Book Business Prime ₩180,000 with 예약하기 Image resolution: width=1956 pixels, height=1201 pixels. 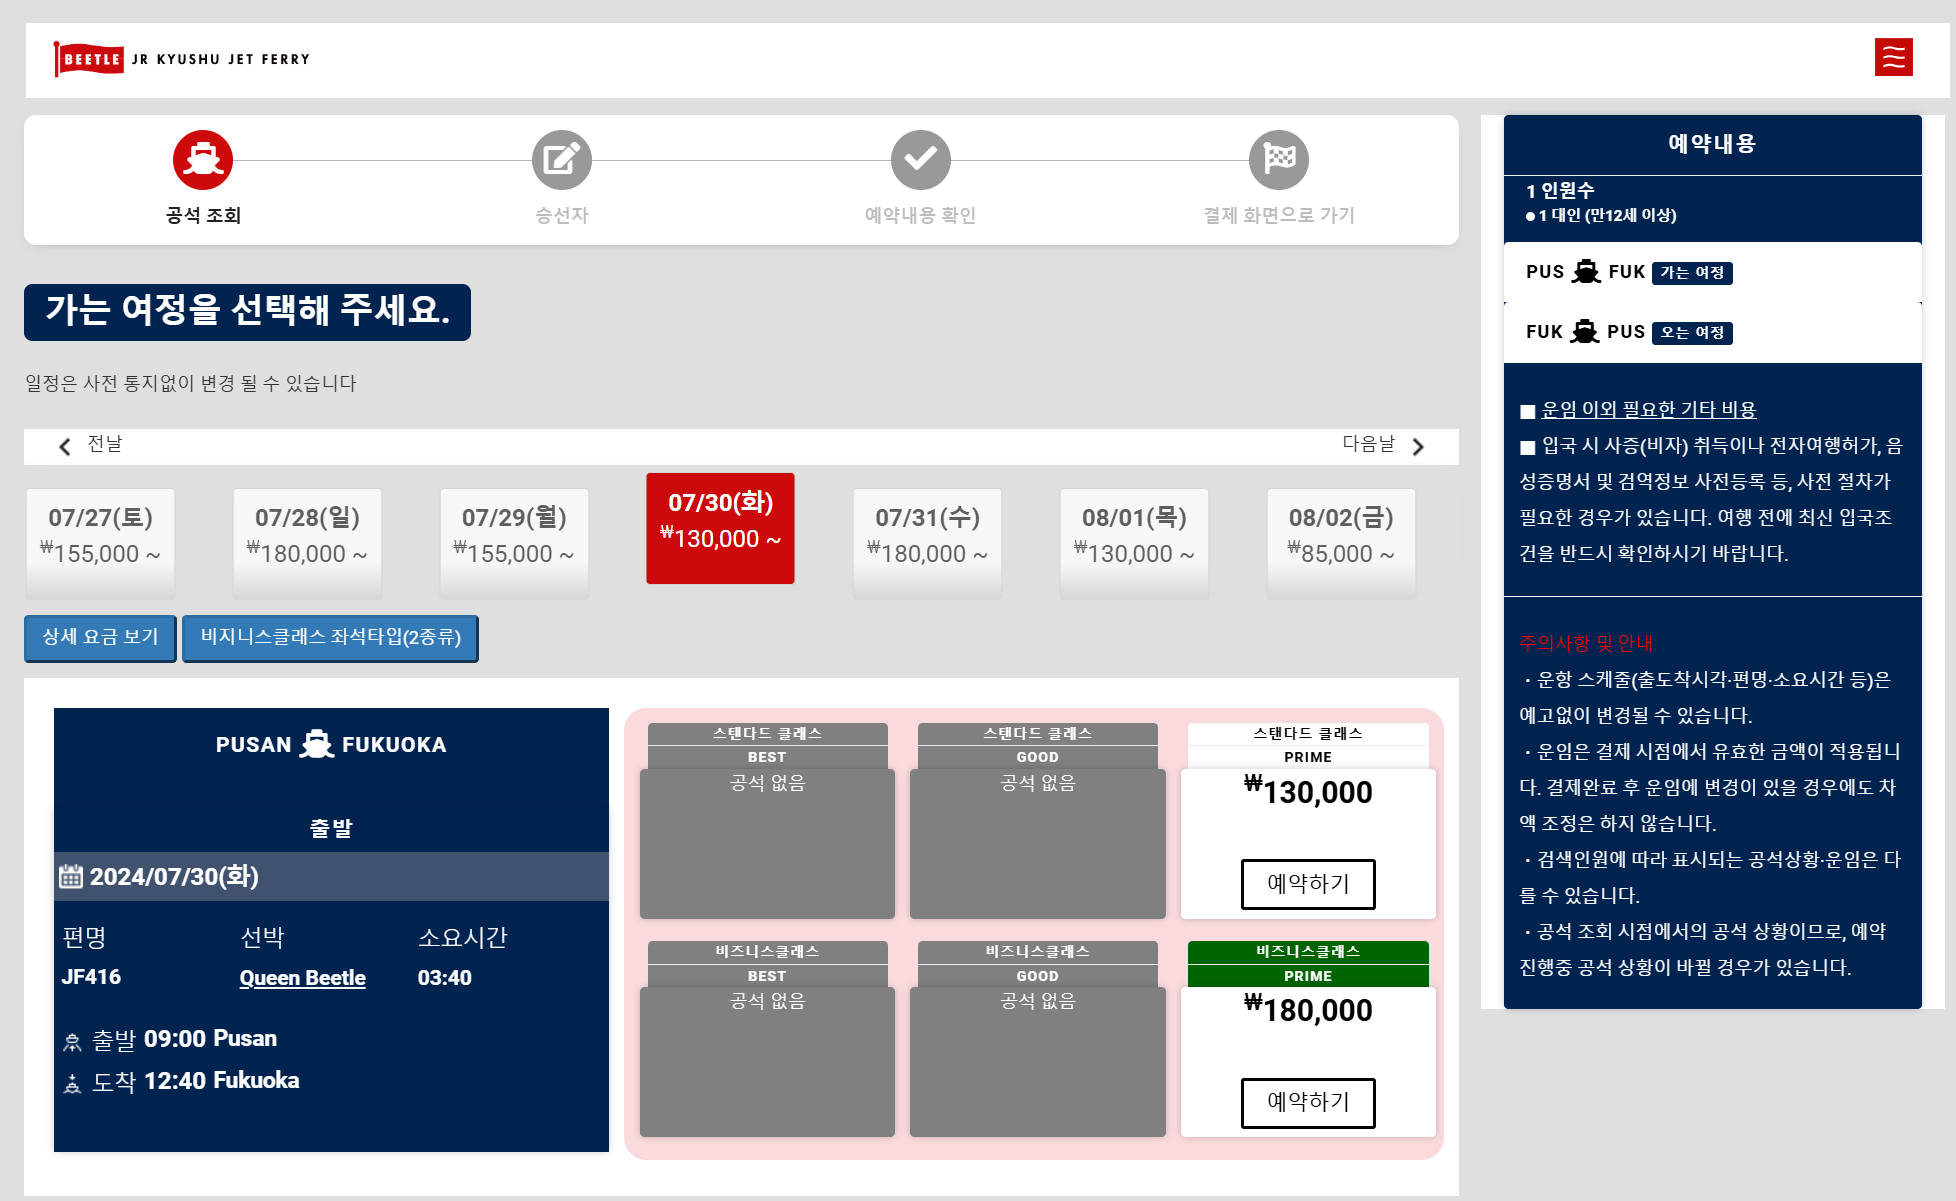coord(1307,1102)
